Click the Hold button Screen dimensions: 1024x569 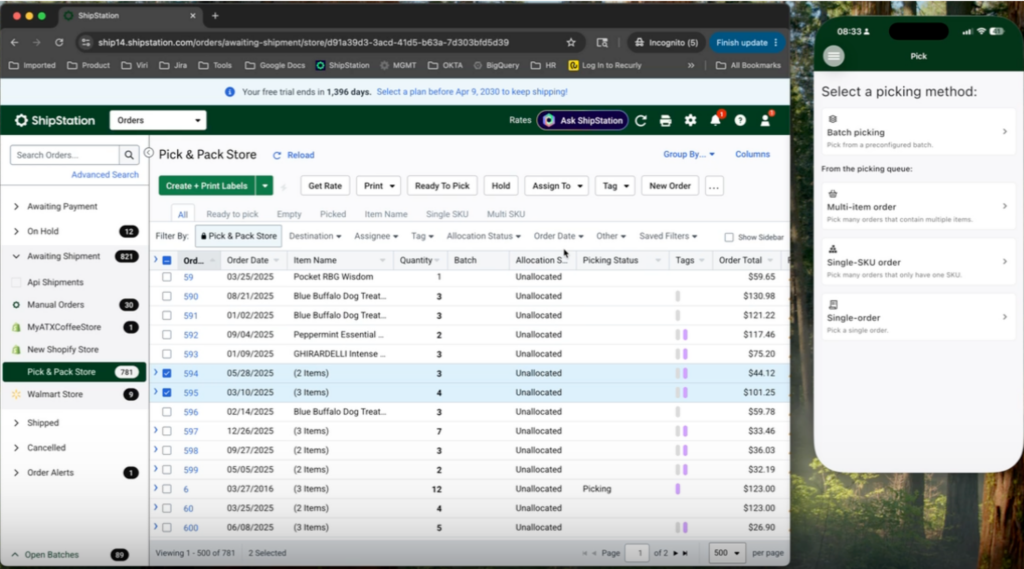[501, 186]
